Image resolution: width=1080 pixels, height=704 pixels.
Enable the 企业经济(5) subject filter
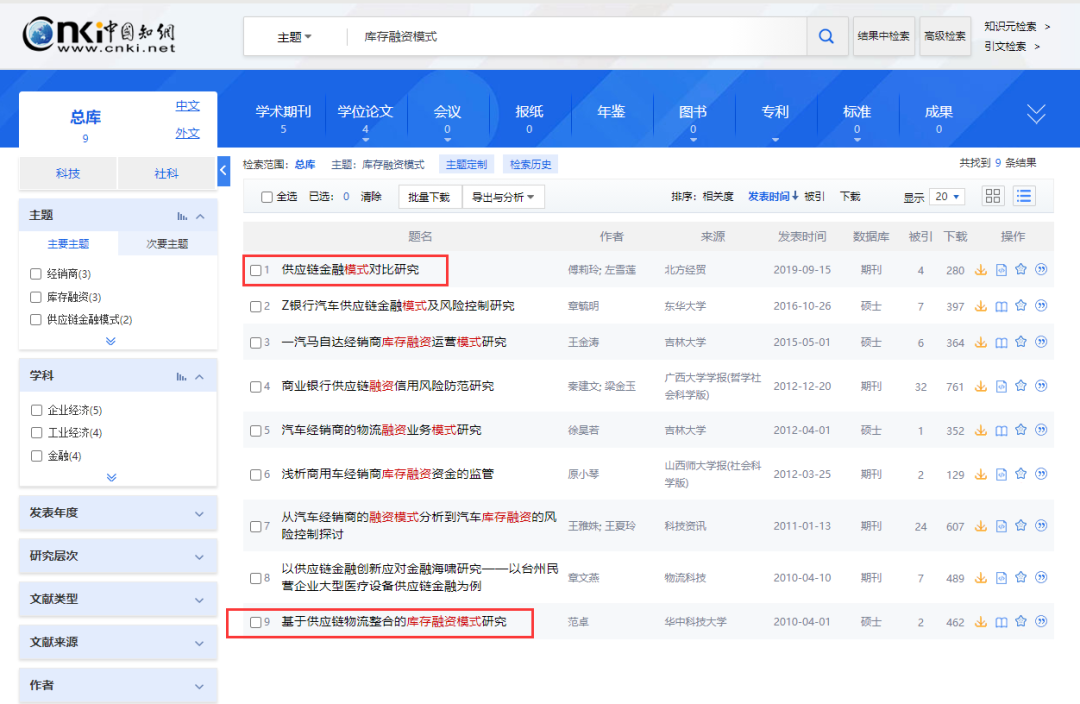pos(37,410)
